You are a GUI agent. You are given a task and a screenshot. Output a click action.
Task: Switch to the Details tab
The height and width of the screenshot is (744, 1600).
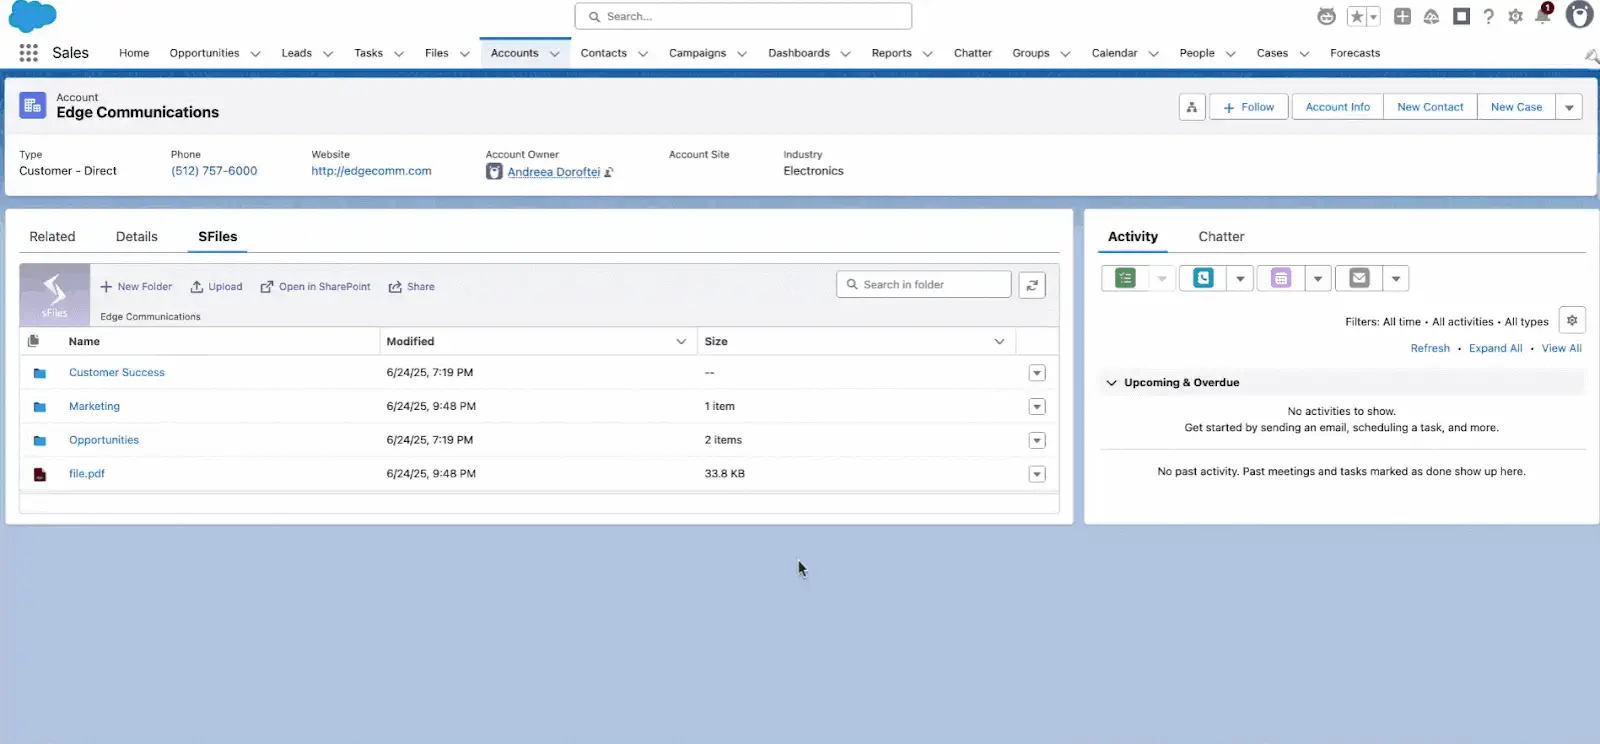[x=137, y=237]
